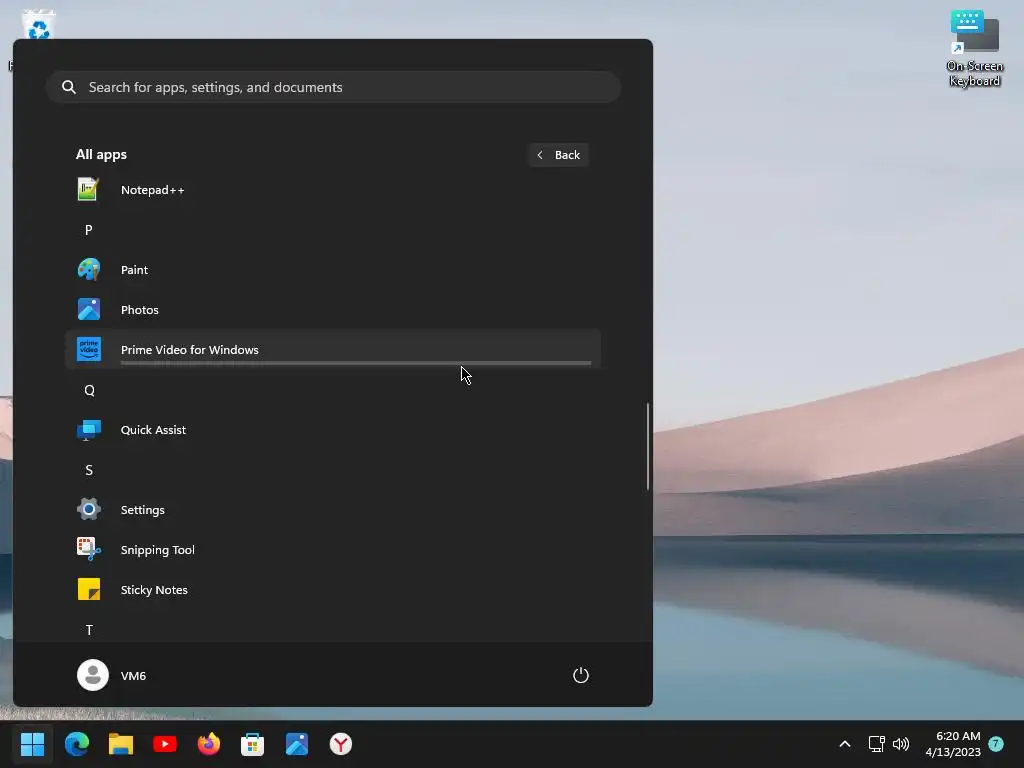Screen dimensions: 1024x768
Task: Open Notepad++ from the app list
Action: (332, 190)
